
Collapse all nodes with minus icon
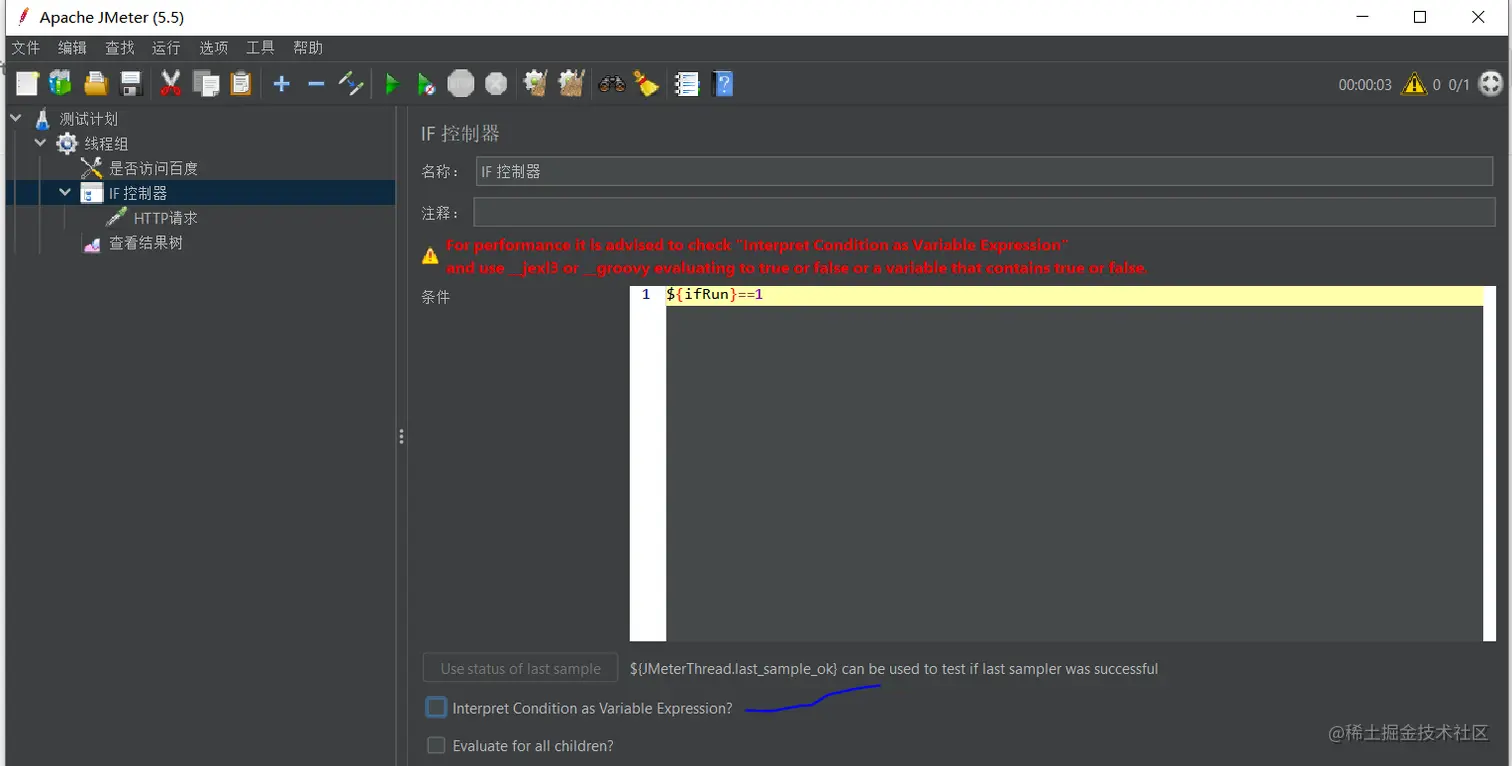[x=316, y=84]
